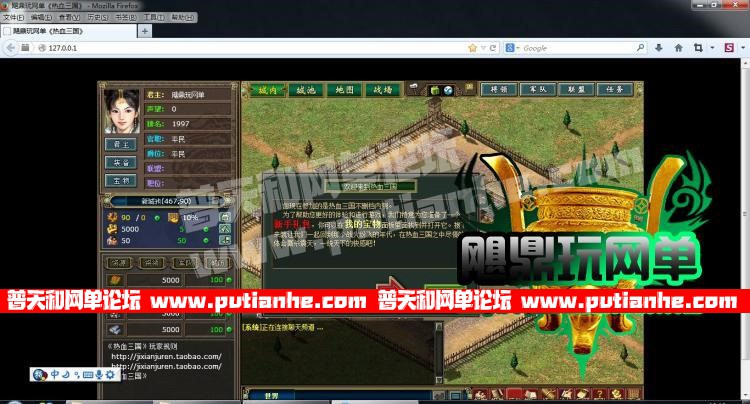Screen dimensions: 750x404
Task: Click the green gift box icon in game toolbar
Action: (x=434, y=90)
